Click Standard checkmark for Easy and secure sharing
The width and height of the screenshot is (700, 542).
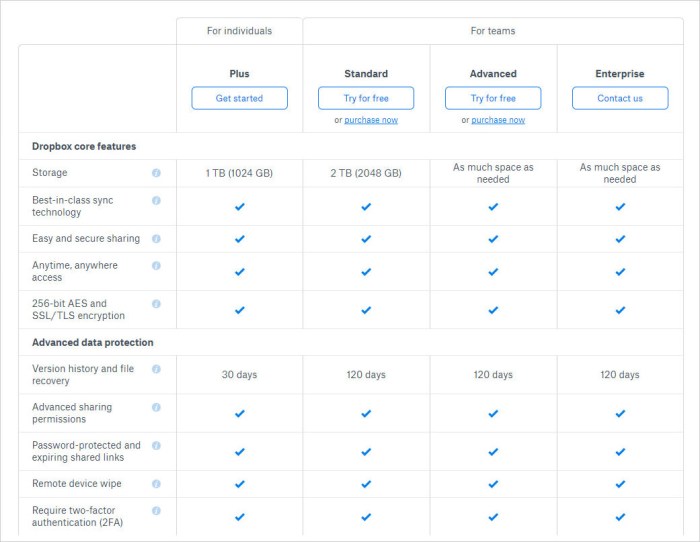(366, 239)
